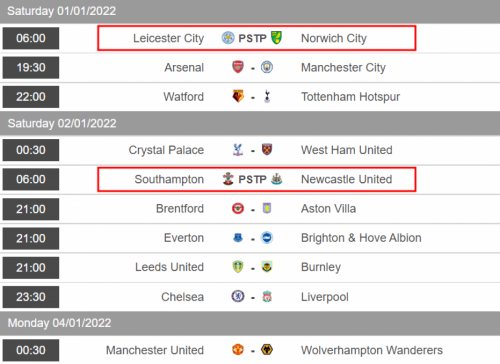Click the 19:30 kickoff time box
Viewport: 500px width, 364px height.
[x=31, y=67]
